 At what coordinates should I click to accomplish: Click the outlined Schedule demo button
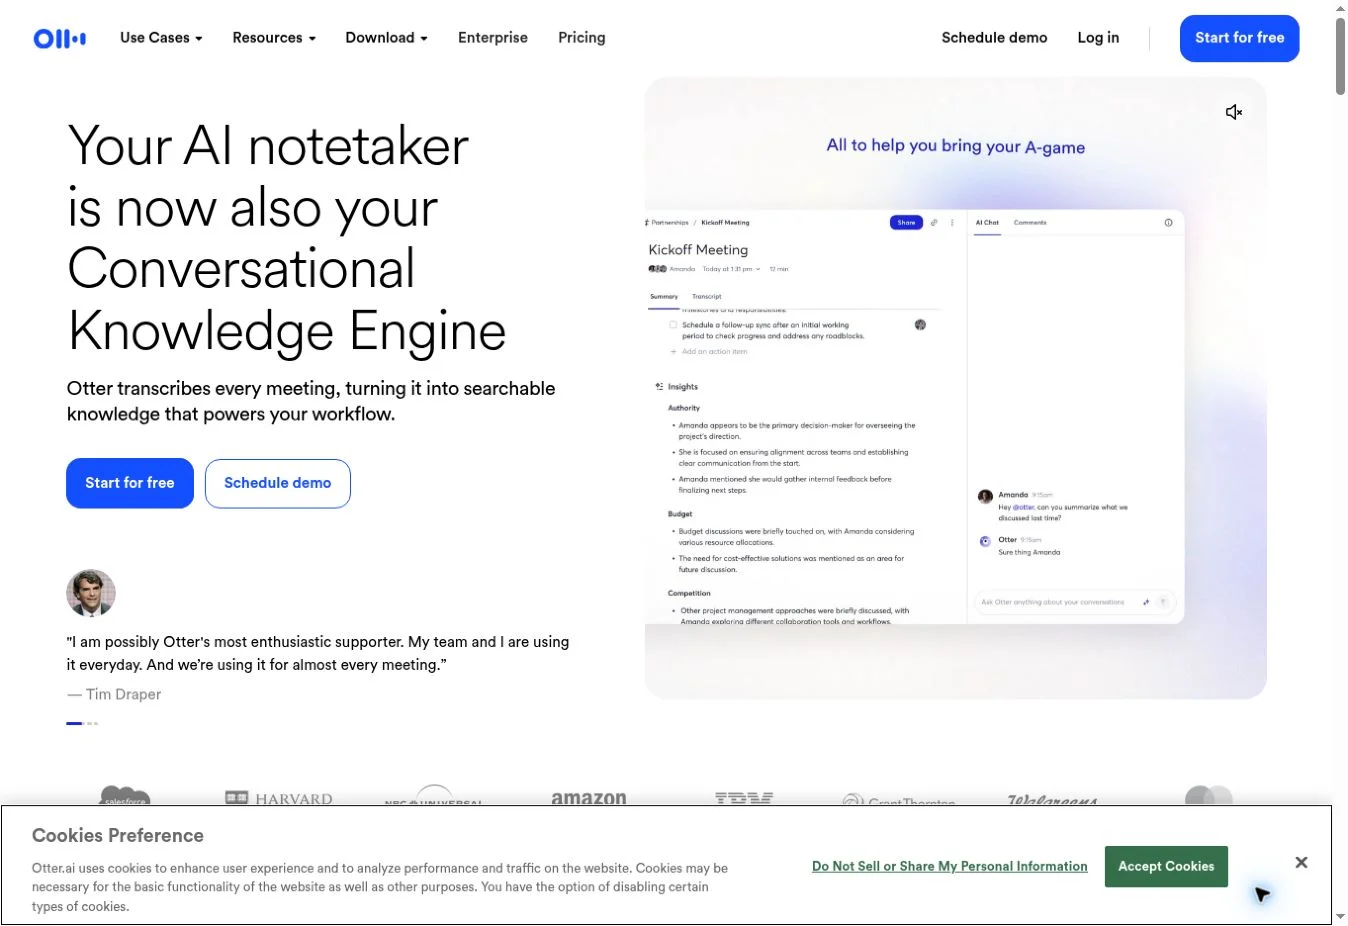tap(278, 483)
